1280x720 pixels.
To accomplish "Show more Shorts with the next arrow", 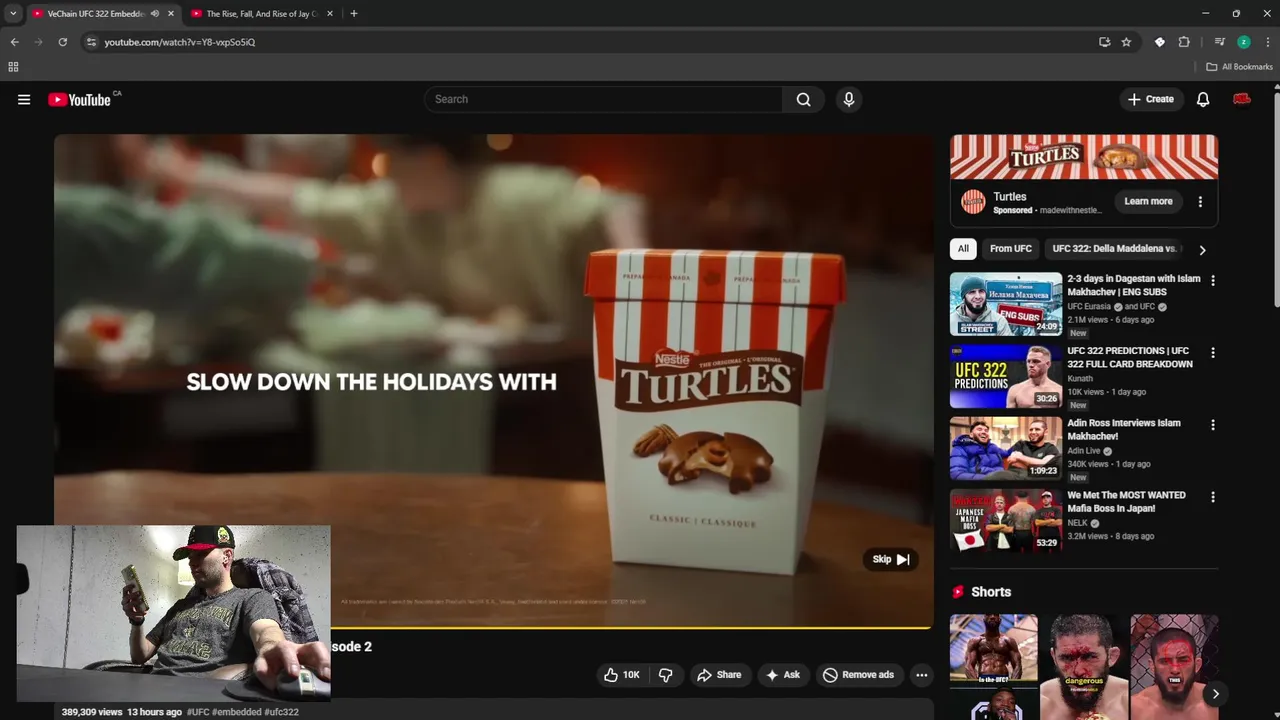I will click(x=1215, y=694).
